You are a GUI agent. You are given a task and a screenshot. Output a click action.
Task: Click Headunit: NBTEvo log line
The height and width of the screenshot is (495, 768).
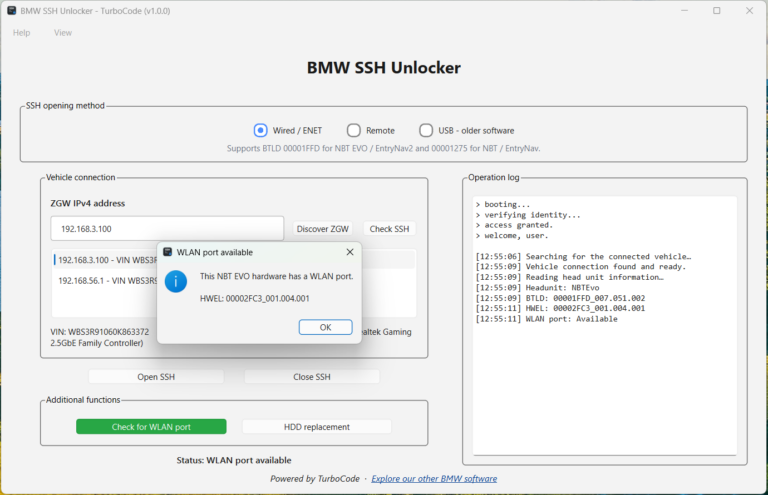(x=537, y=287)
